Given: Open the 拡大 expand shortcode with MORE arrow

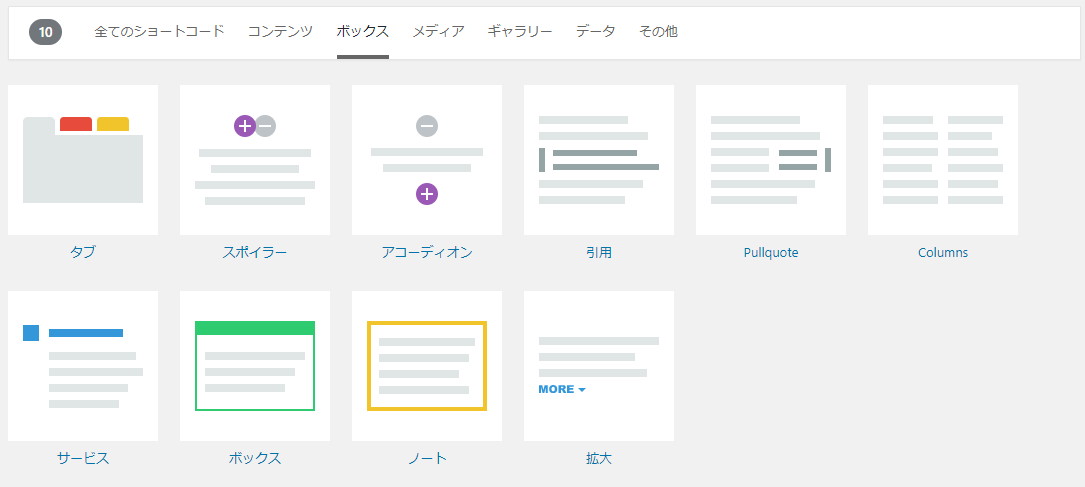Looking at the screenshot, I should [x=599, y=366].
